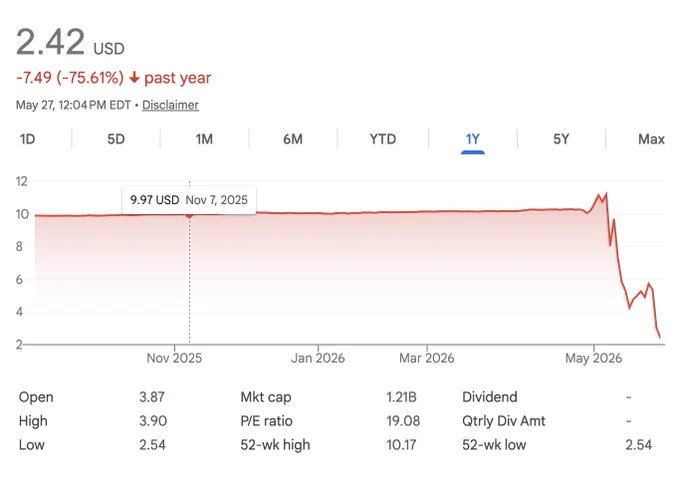
Task: Click the Dividend label
Action: pyautogui.click(x=490, y=397)
